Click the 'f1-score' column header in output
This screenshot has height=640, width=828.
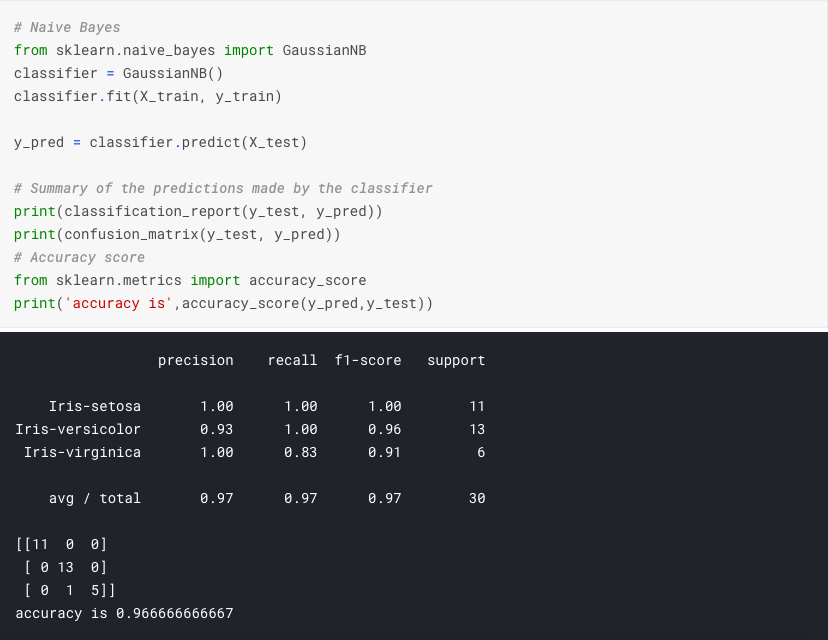pyautogui.click(x=368, y=360)
